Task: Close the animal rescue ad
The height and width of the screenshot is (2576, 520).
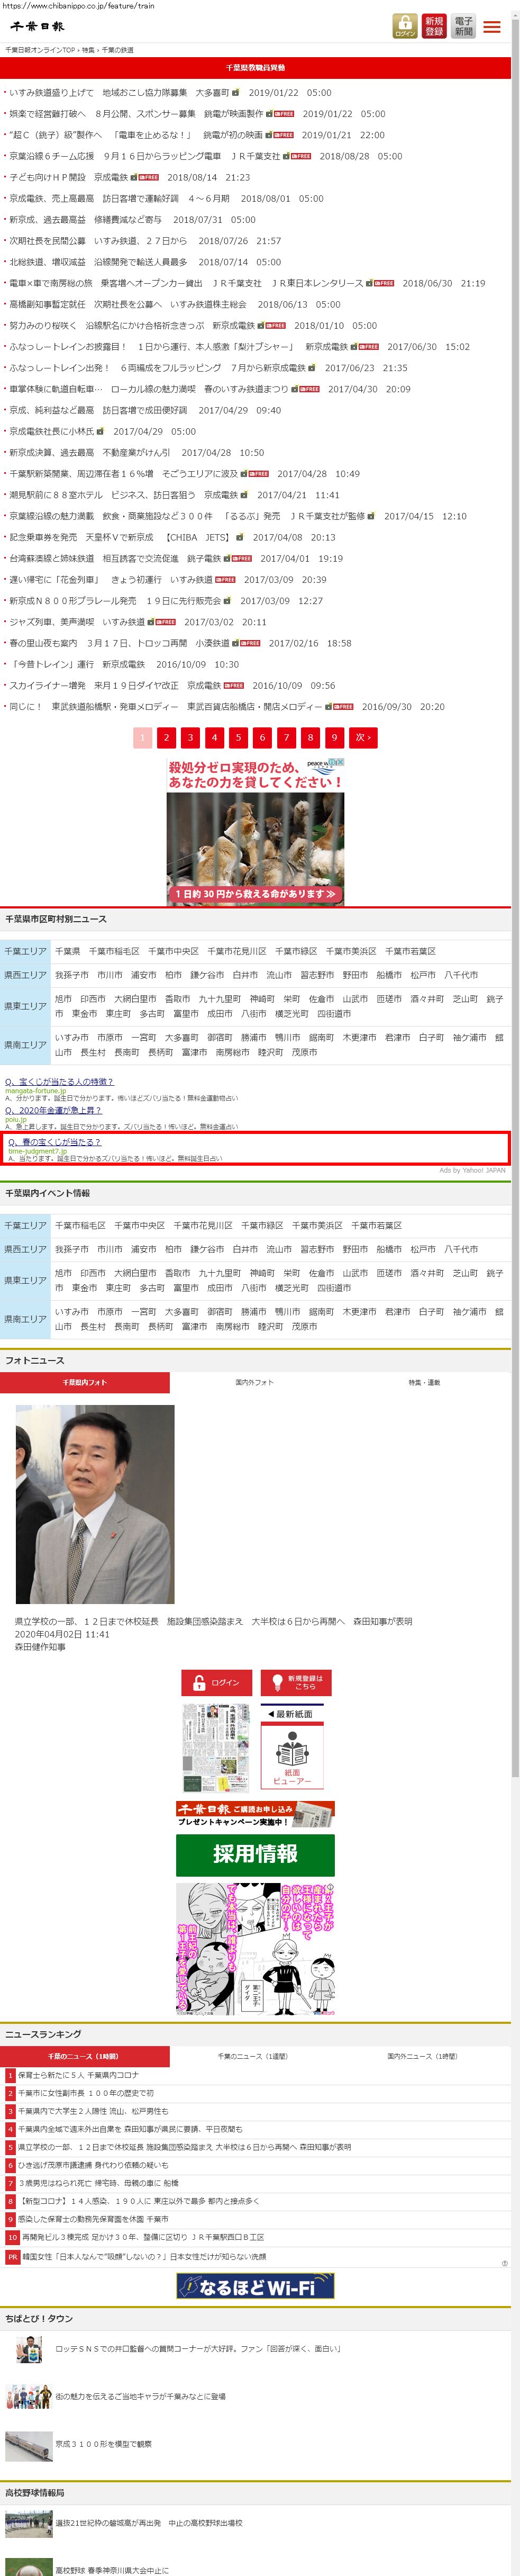Action: point(340,763)
